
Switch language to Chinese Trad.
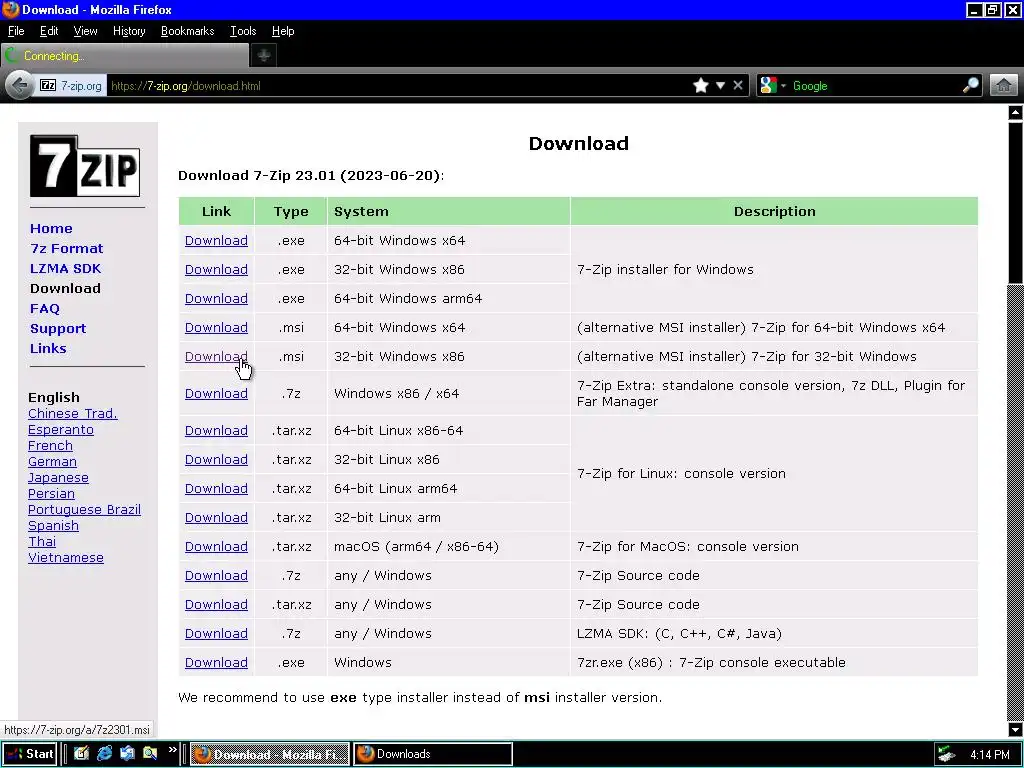coord(72,413)
